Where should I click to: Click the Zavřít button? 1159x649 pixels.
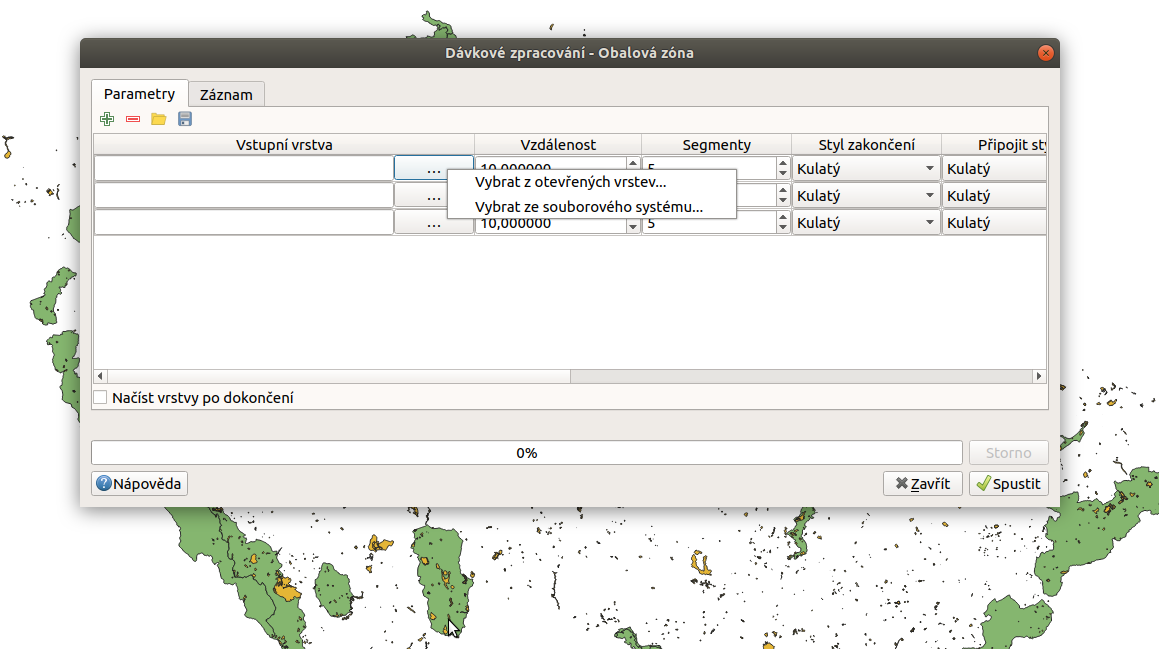click(922, 483)
